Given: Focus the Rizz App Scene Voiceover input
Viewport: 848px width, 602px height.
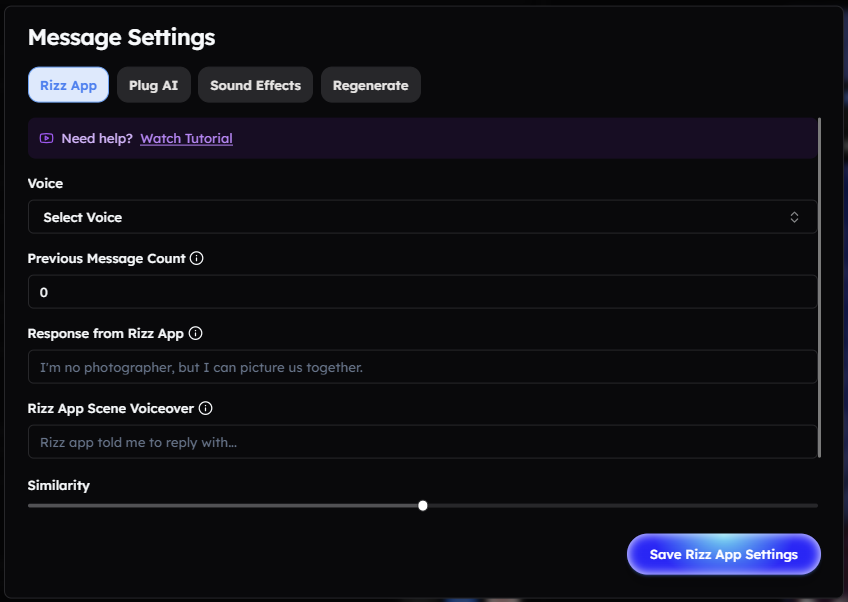Looking at the screenshot, I should [422, 442].
